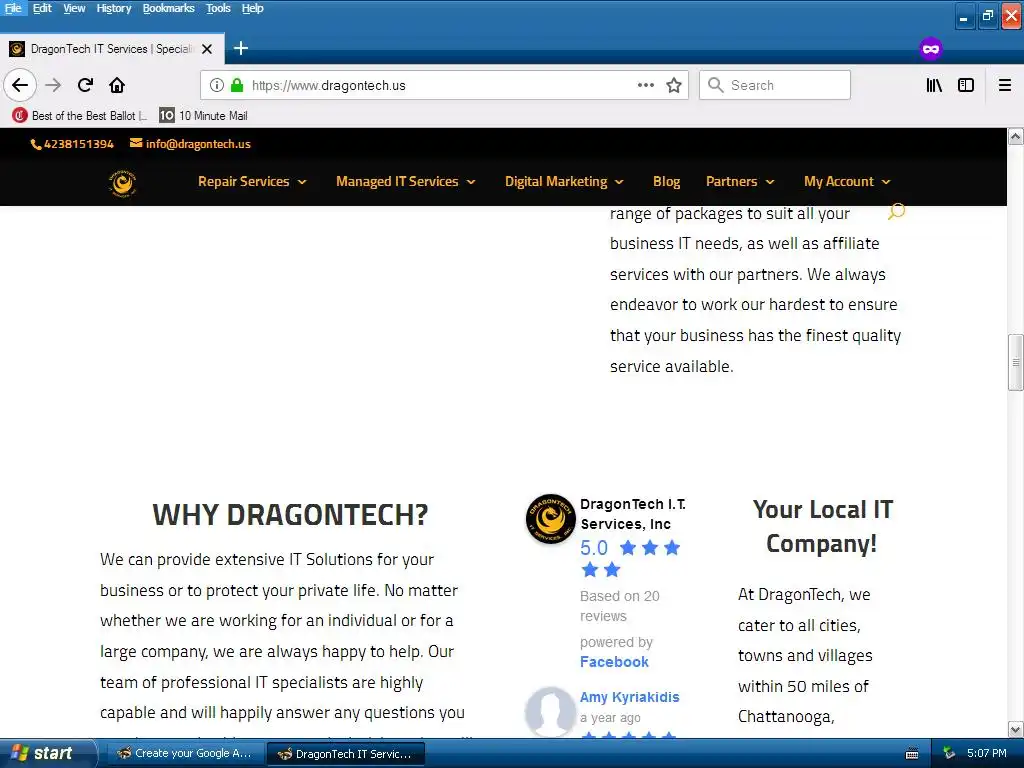Open the File menu

[13, 8]
